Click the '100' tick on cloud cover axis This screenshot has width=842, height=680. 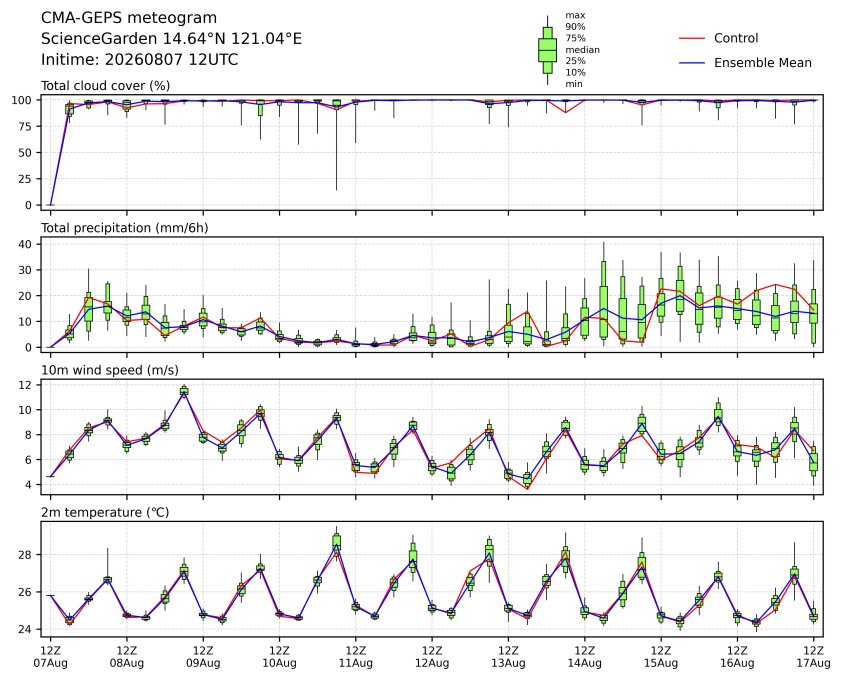(x=23, y=100)
